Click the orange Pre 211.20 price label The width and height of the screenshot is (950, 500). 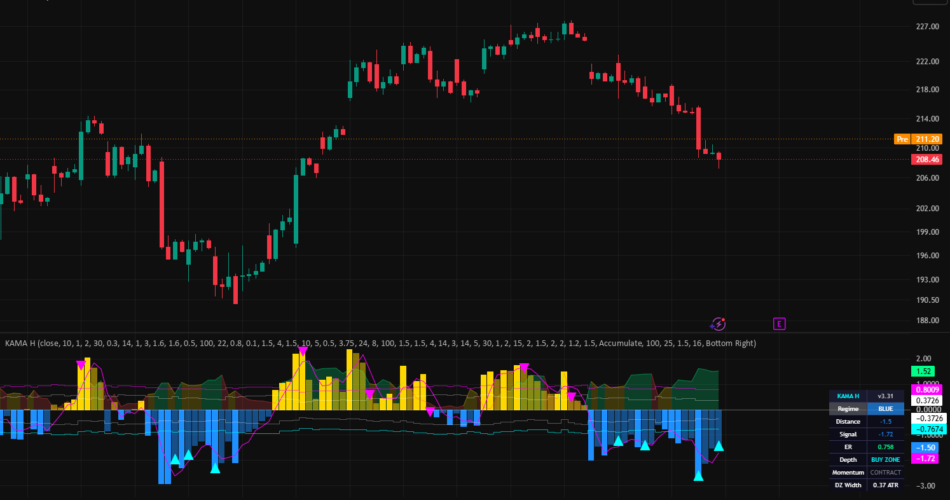coord(918,139)
